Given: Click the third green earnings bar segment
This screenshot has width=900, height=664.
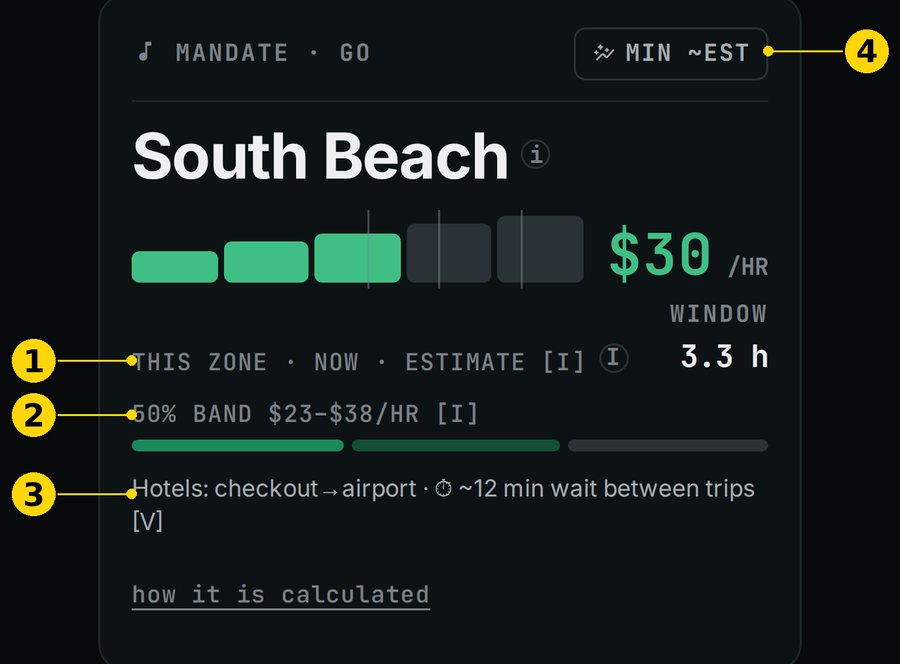Looking at the screenshot, I should (357, 258).
